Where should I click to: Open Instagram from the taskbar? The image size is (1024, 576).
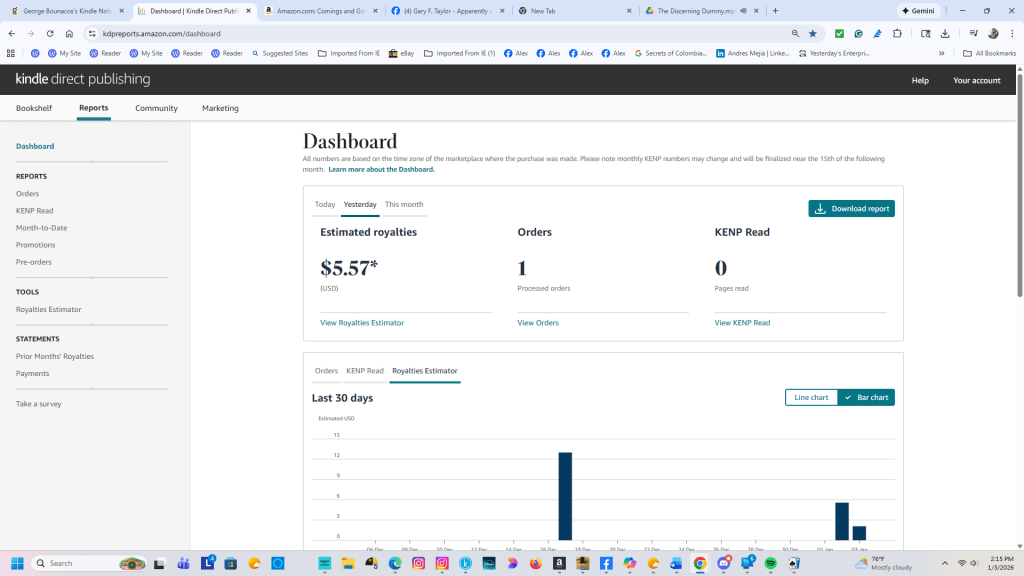point(418,563)
